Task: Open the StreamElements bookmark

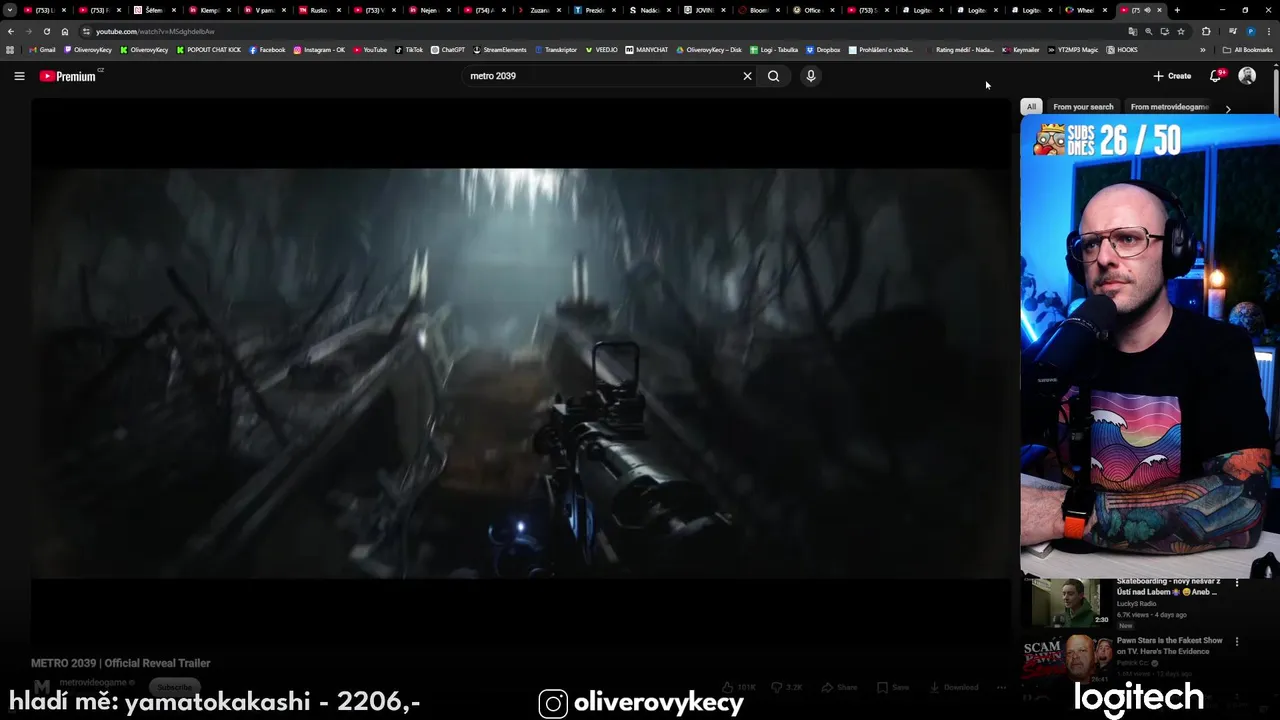Action: pos(500,50)
